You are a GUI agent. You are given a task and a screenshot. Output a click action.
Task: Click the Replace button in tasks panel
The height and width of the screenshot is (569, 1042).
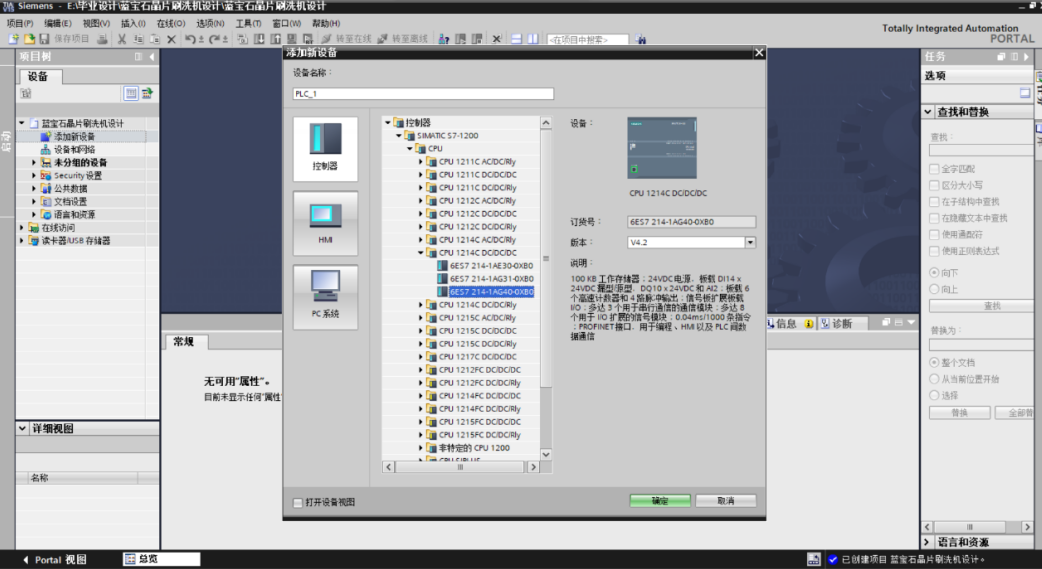pyautogui.click(x=960, y=413)
